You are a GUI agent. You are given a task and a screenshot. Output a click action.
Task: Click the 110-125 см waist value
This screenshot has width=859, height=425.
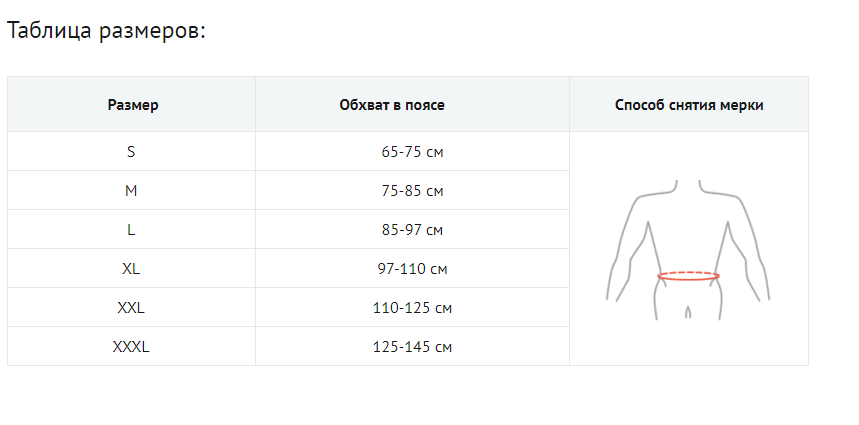[x=412, y=308]
